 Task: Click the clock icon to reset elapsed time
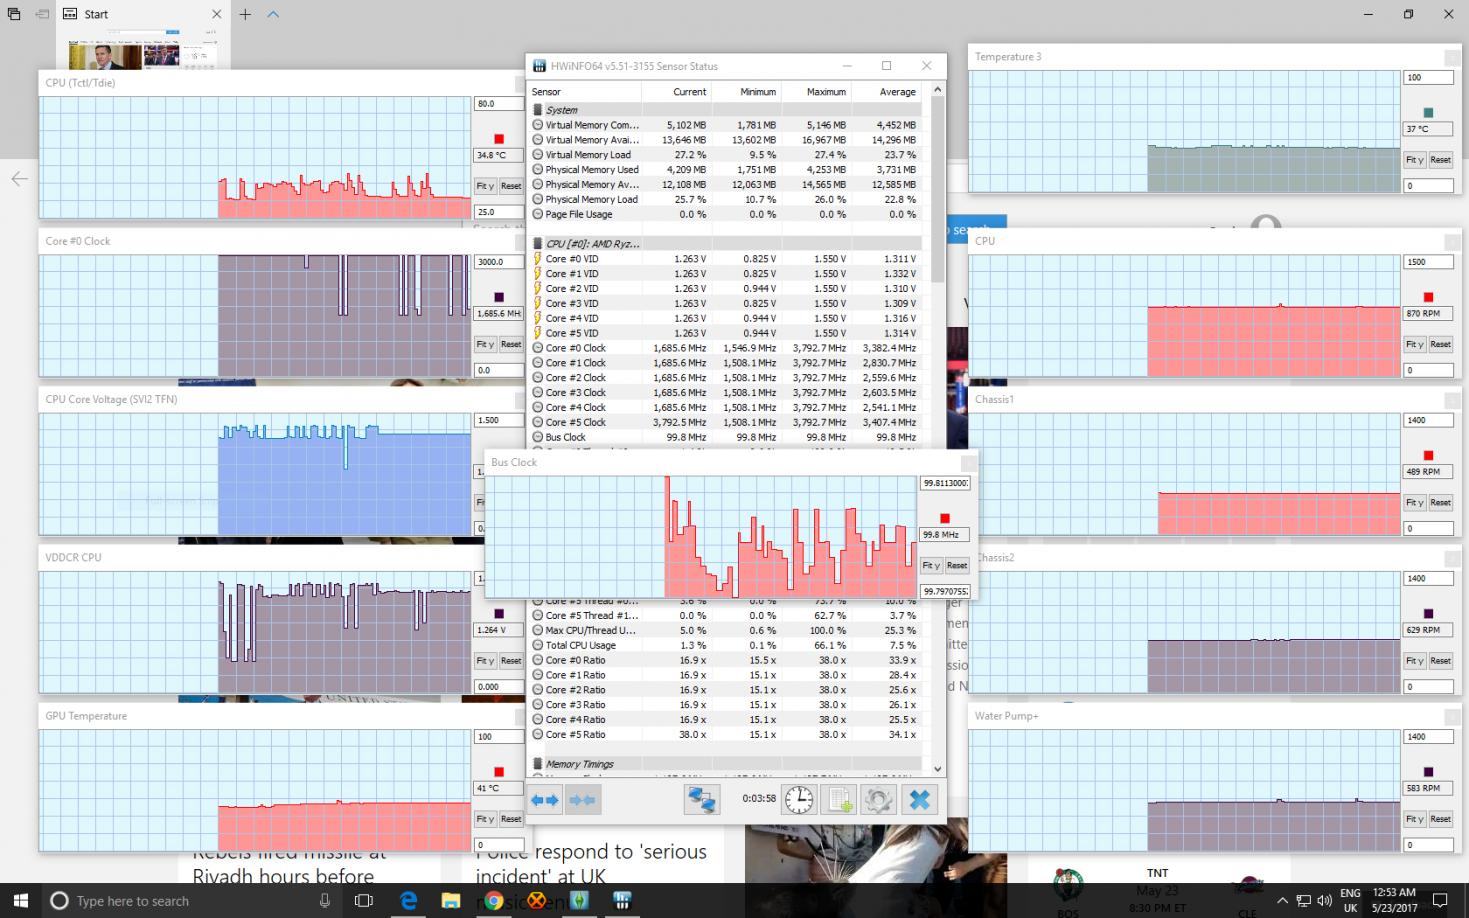pos(798,800)
